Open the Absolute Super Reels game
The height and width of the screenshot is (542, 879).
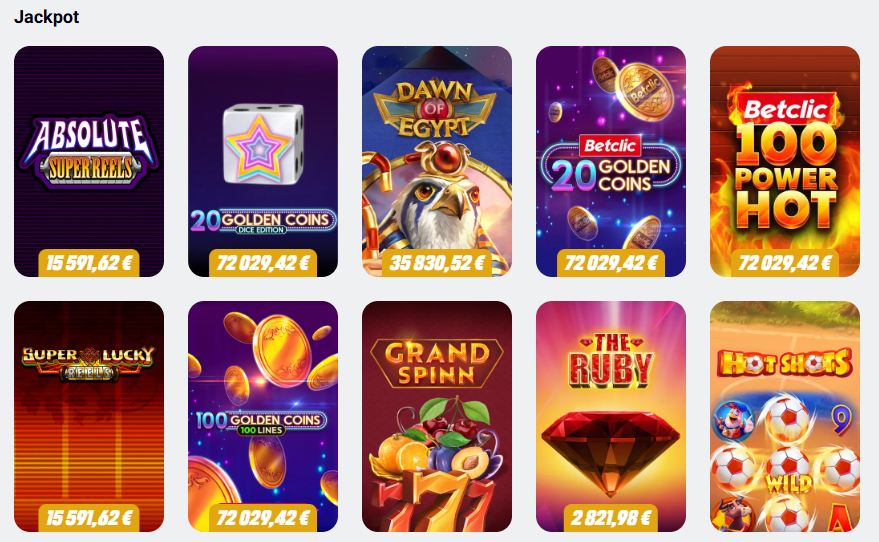(x=89, y=161)
